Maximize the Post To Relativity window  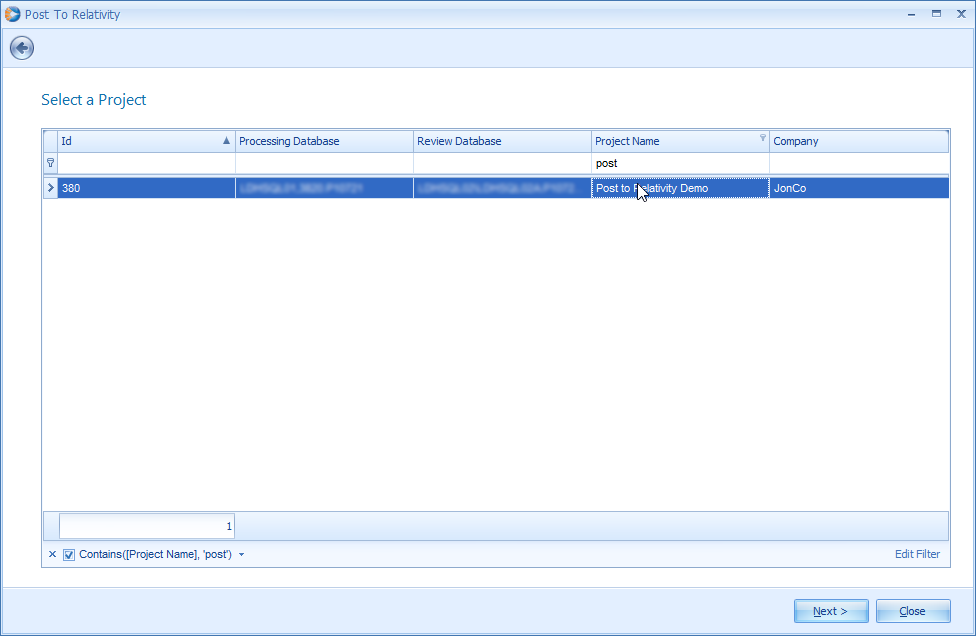tap(936, 14)
